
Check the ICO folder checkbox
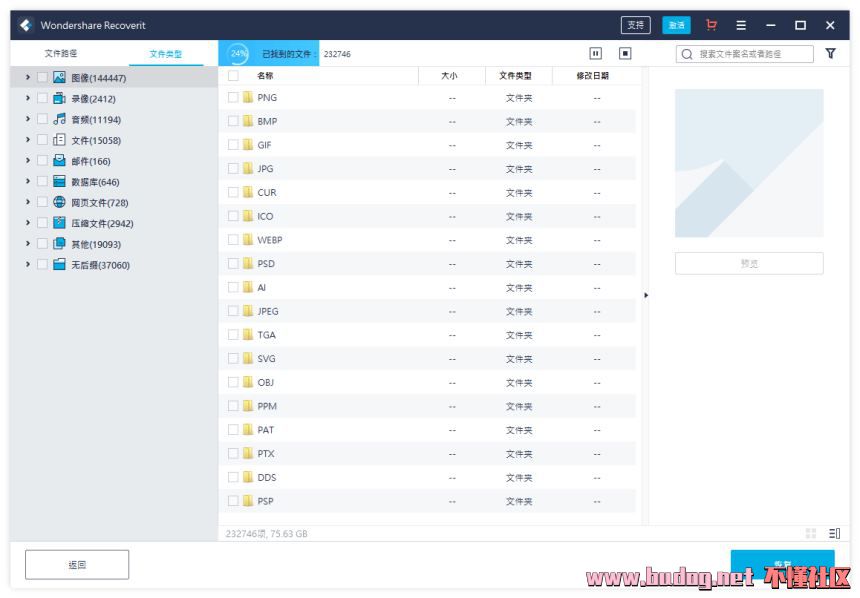[233, 216]
